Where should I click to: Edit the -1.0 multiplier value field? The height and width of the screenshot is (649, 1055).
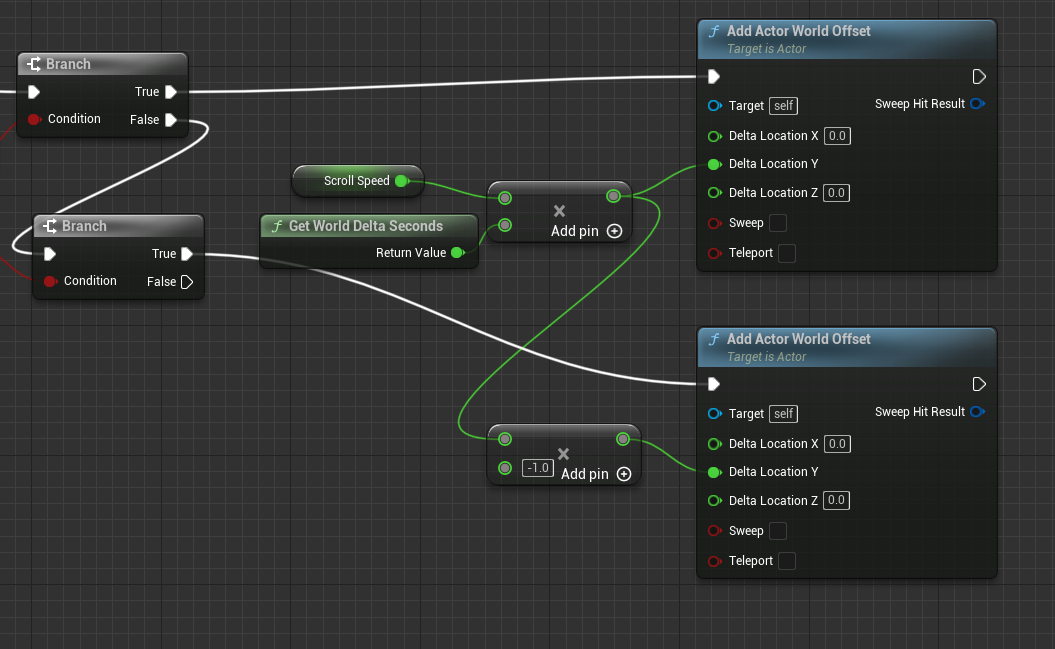pyautogui.click(x=538, y=468)
